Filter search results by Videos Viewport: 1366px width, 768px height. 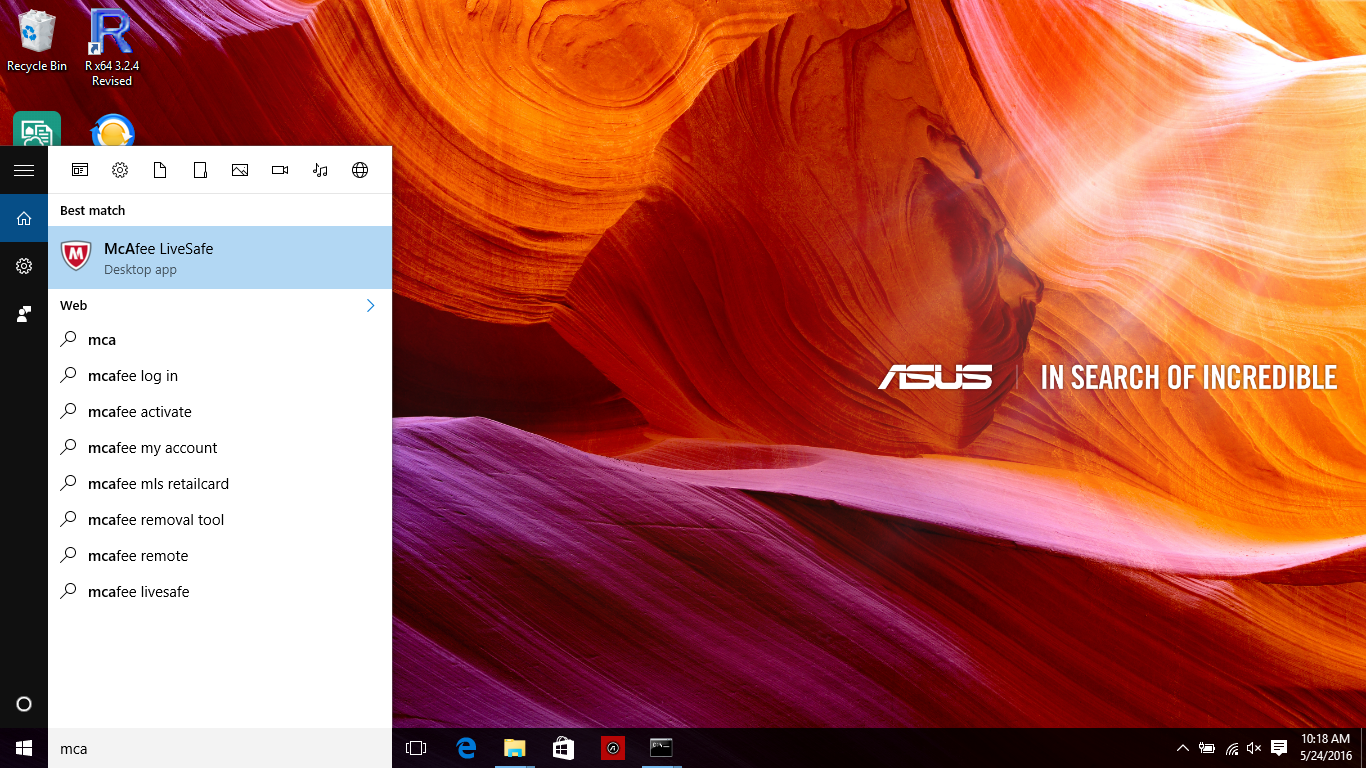(280, 170)
